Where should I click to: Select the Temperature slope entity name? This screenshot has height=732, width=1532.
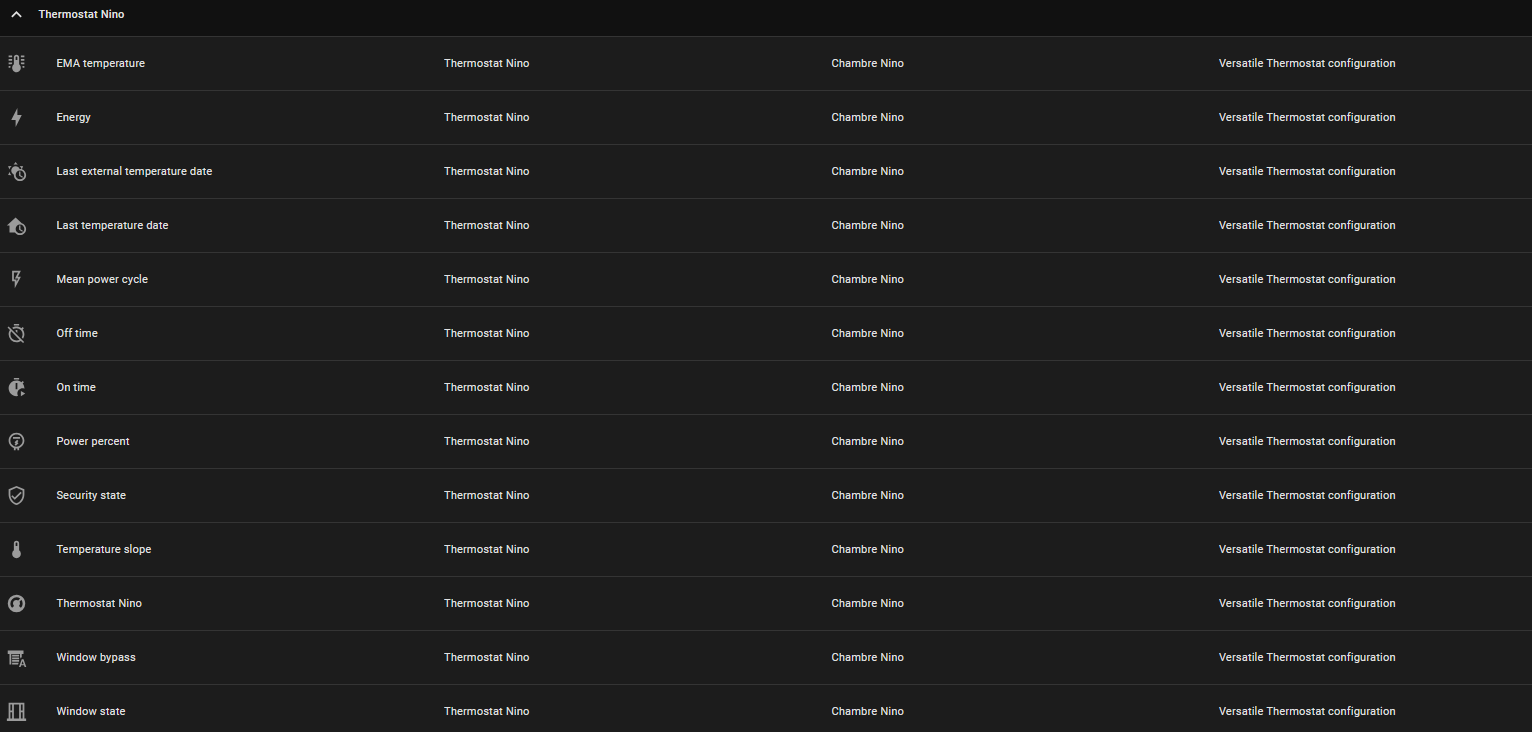coord(104,549)
